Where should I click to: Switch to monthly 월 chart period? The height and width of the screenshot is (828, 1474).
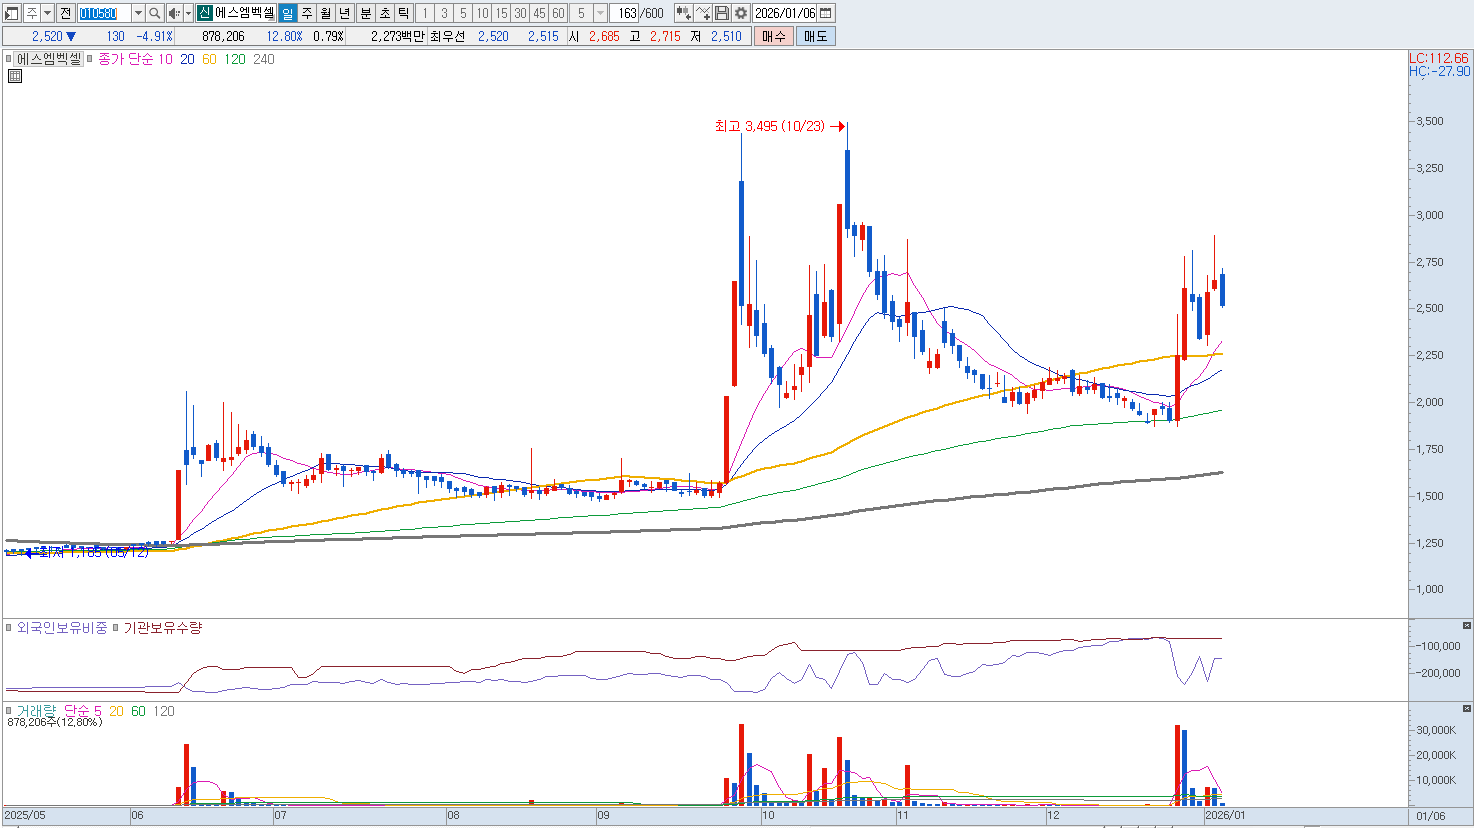[326, 13]
